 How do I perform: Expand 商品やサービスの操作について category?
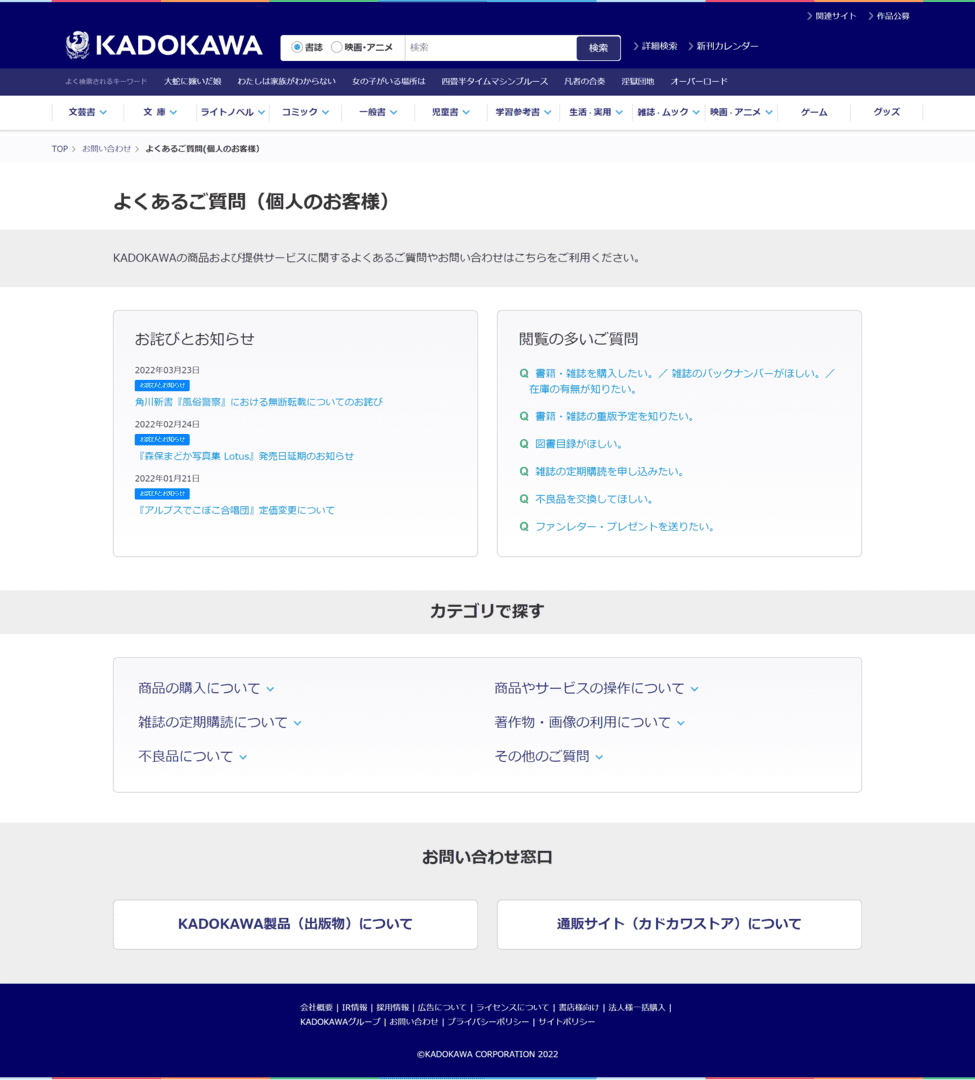(x=596, y=688)
